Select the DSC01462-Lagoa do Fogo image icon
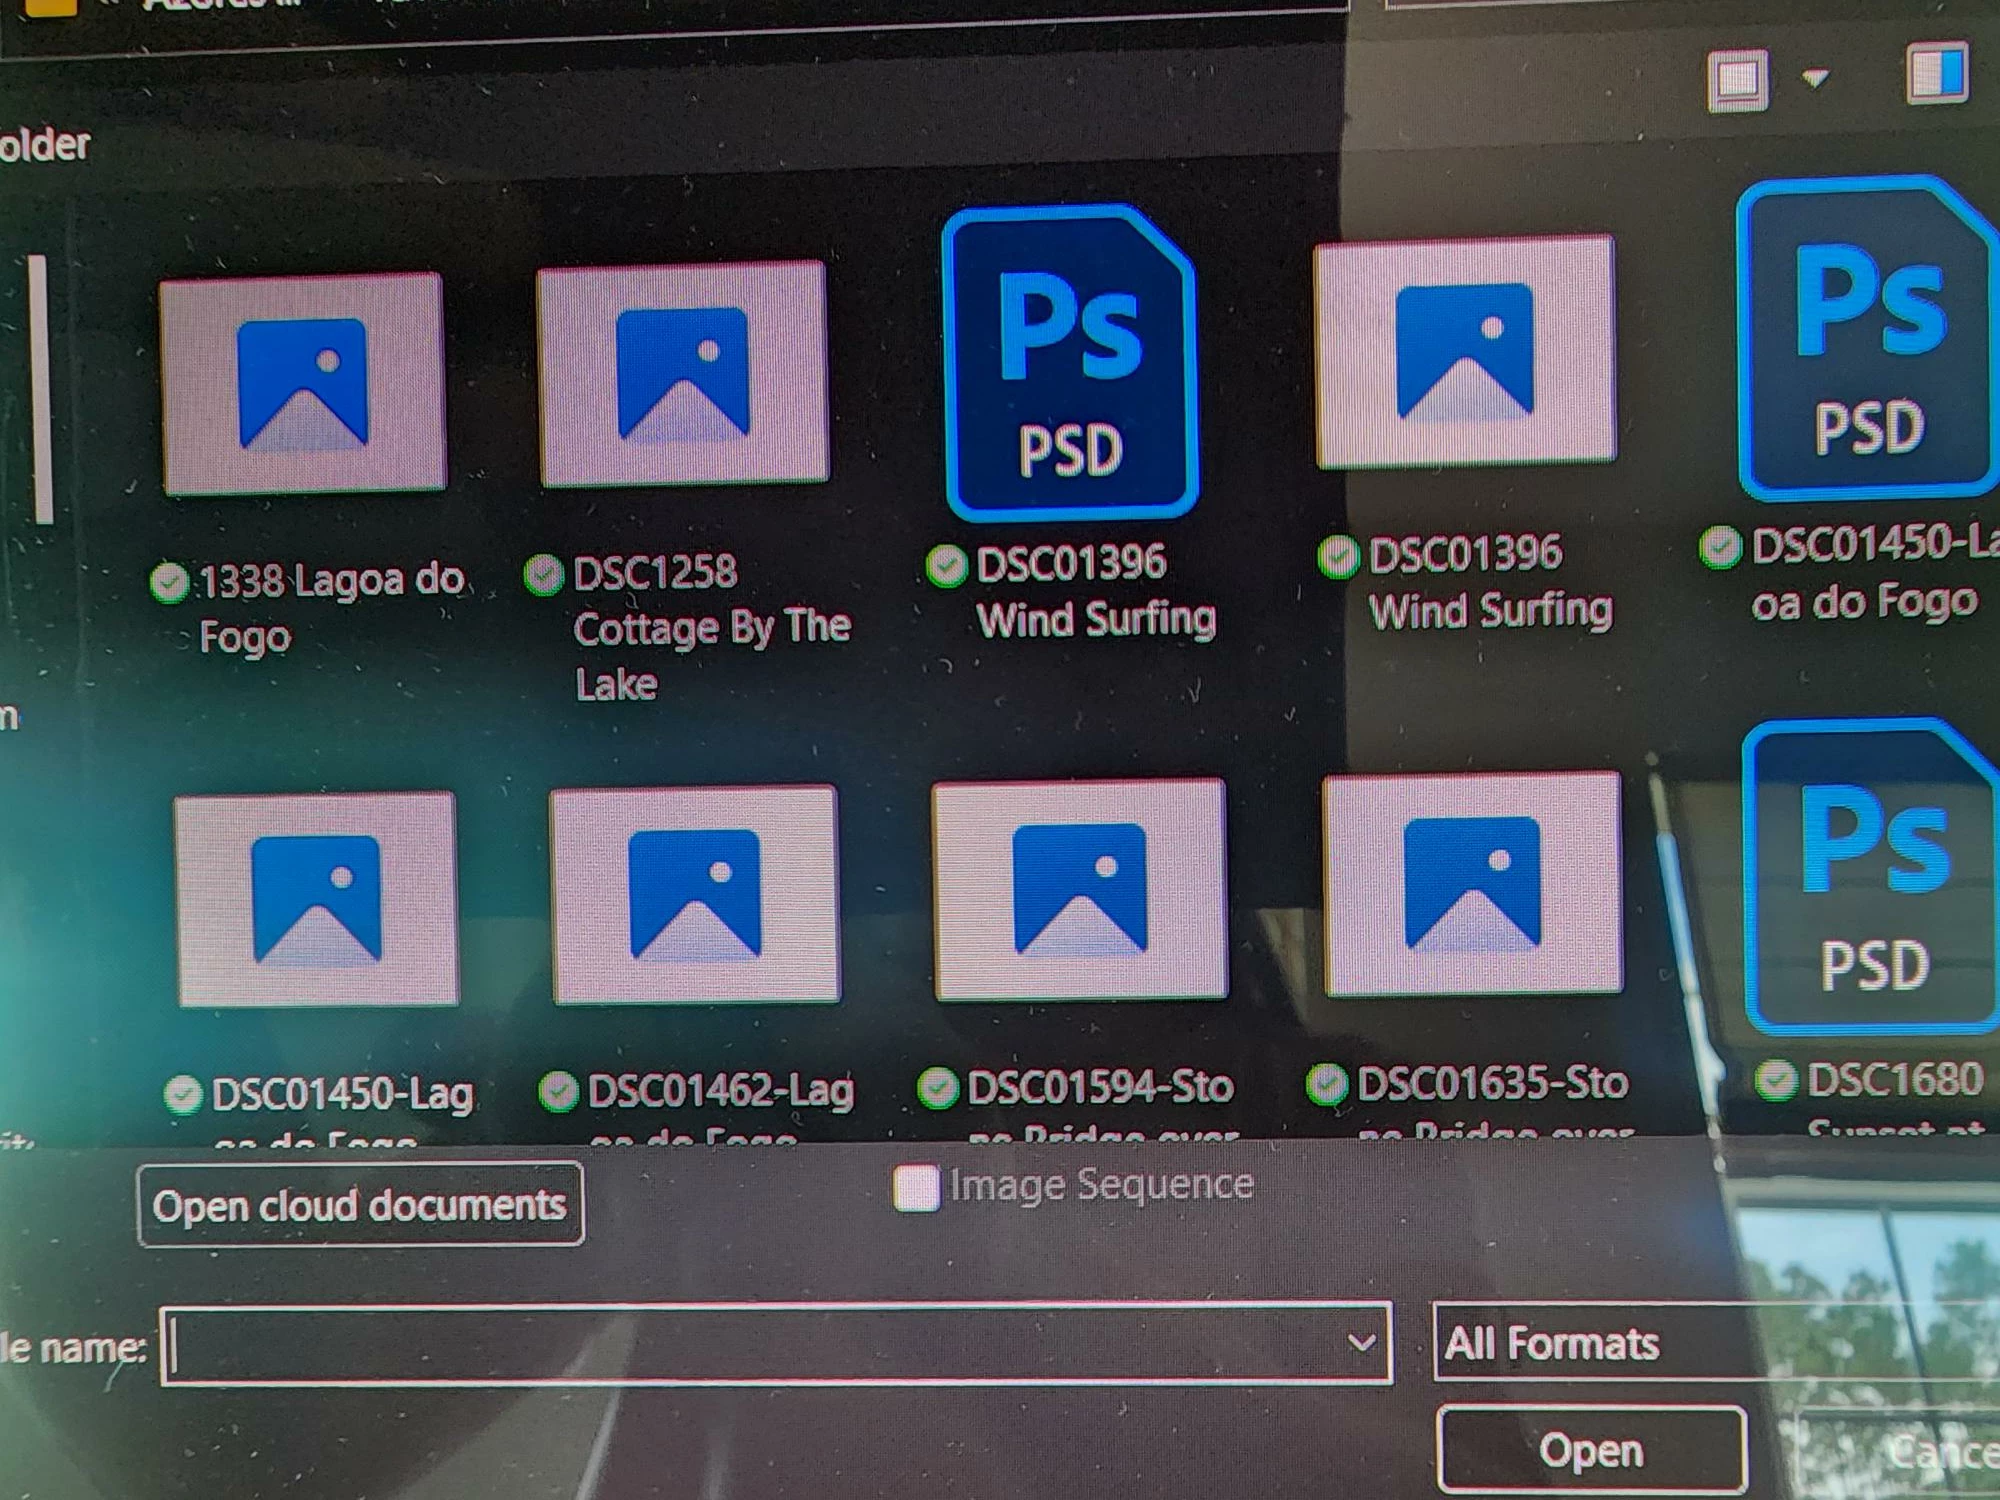 (695, 895)
